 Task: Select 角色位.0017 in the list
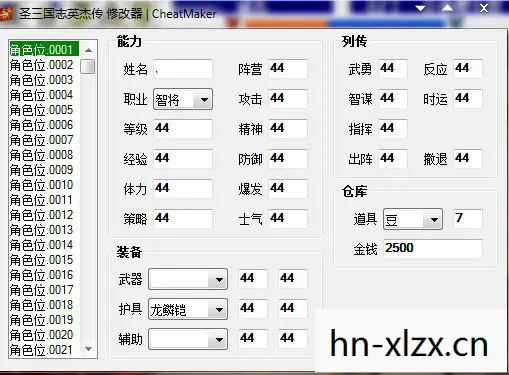[x=44, y=290]
